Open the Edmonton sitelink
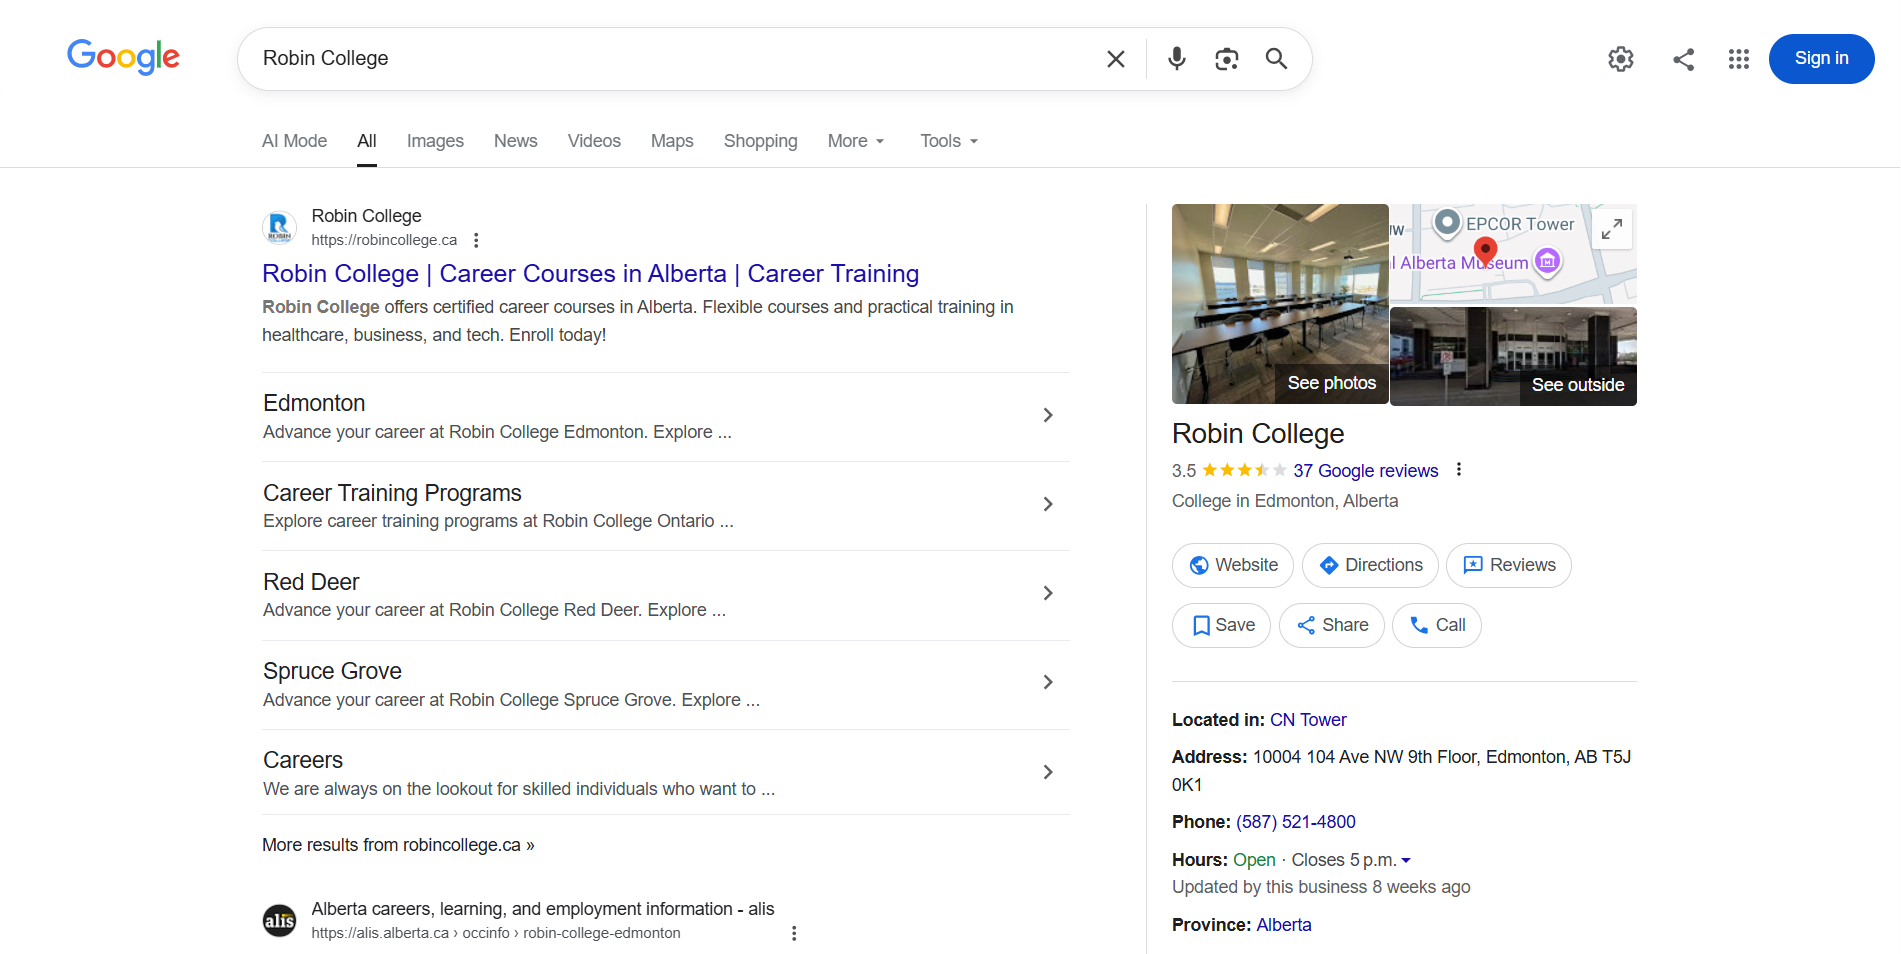Image resolution: width=1901 pixels, height=954 pixels. [314, 403]
